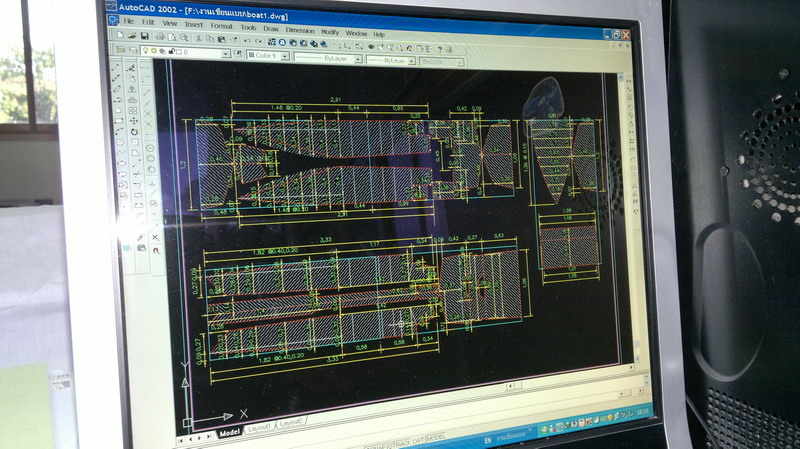Select the Arc draw tool
This screenshot has height=449, width=800.
(118, 132)
